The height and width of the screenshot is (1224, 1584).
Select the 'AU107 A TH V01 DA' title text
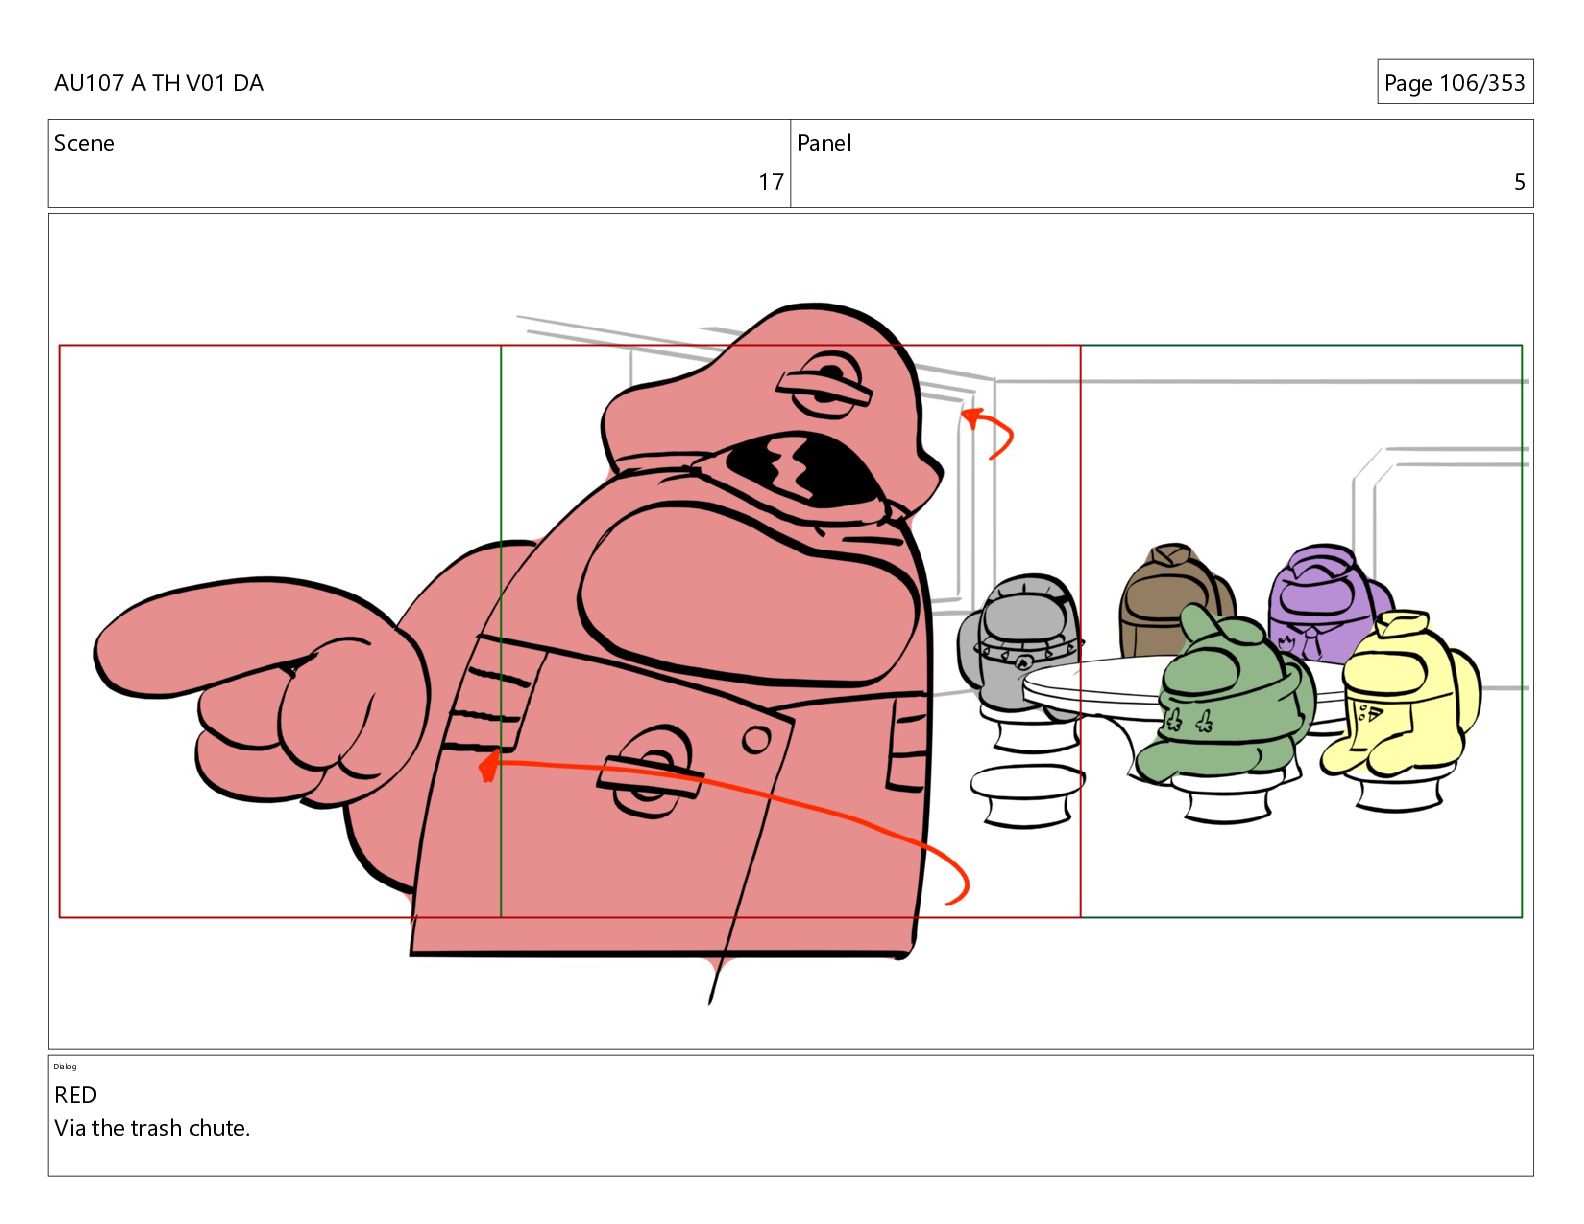(159, 83)
